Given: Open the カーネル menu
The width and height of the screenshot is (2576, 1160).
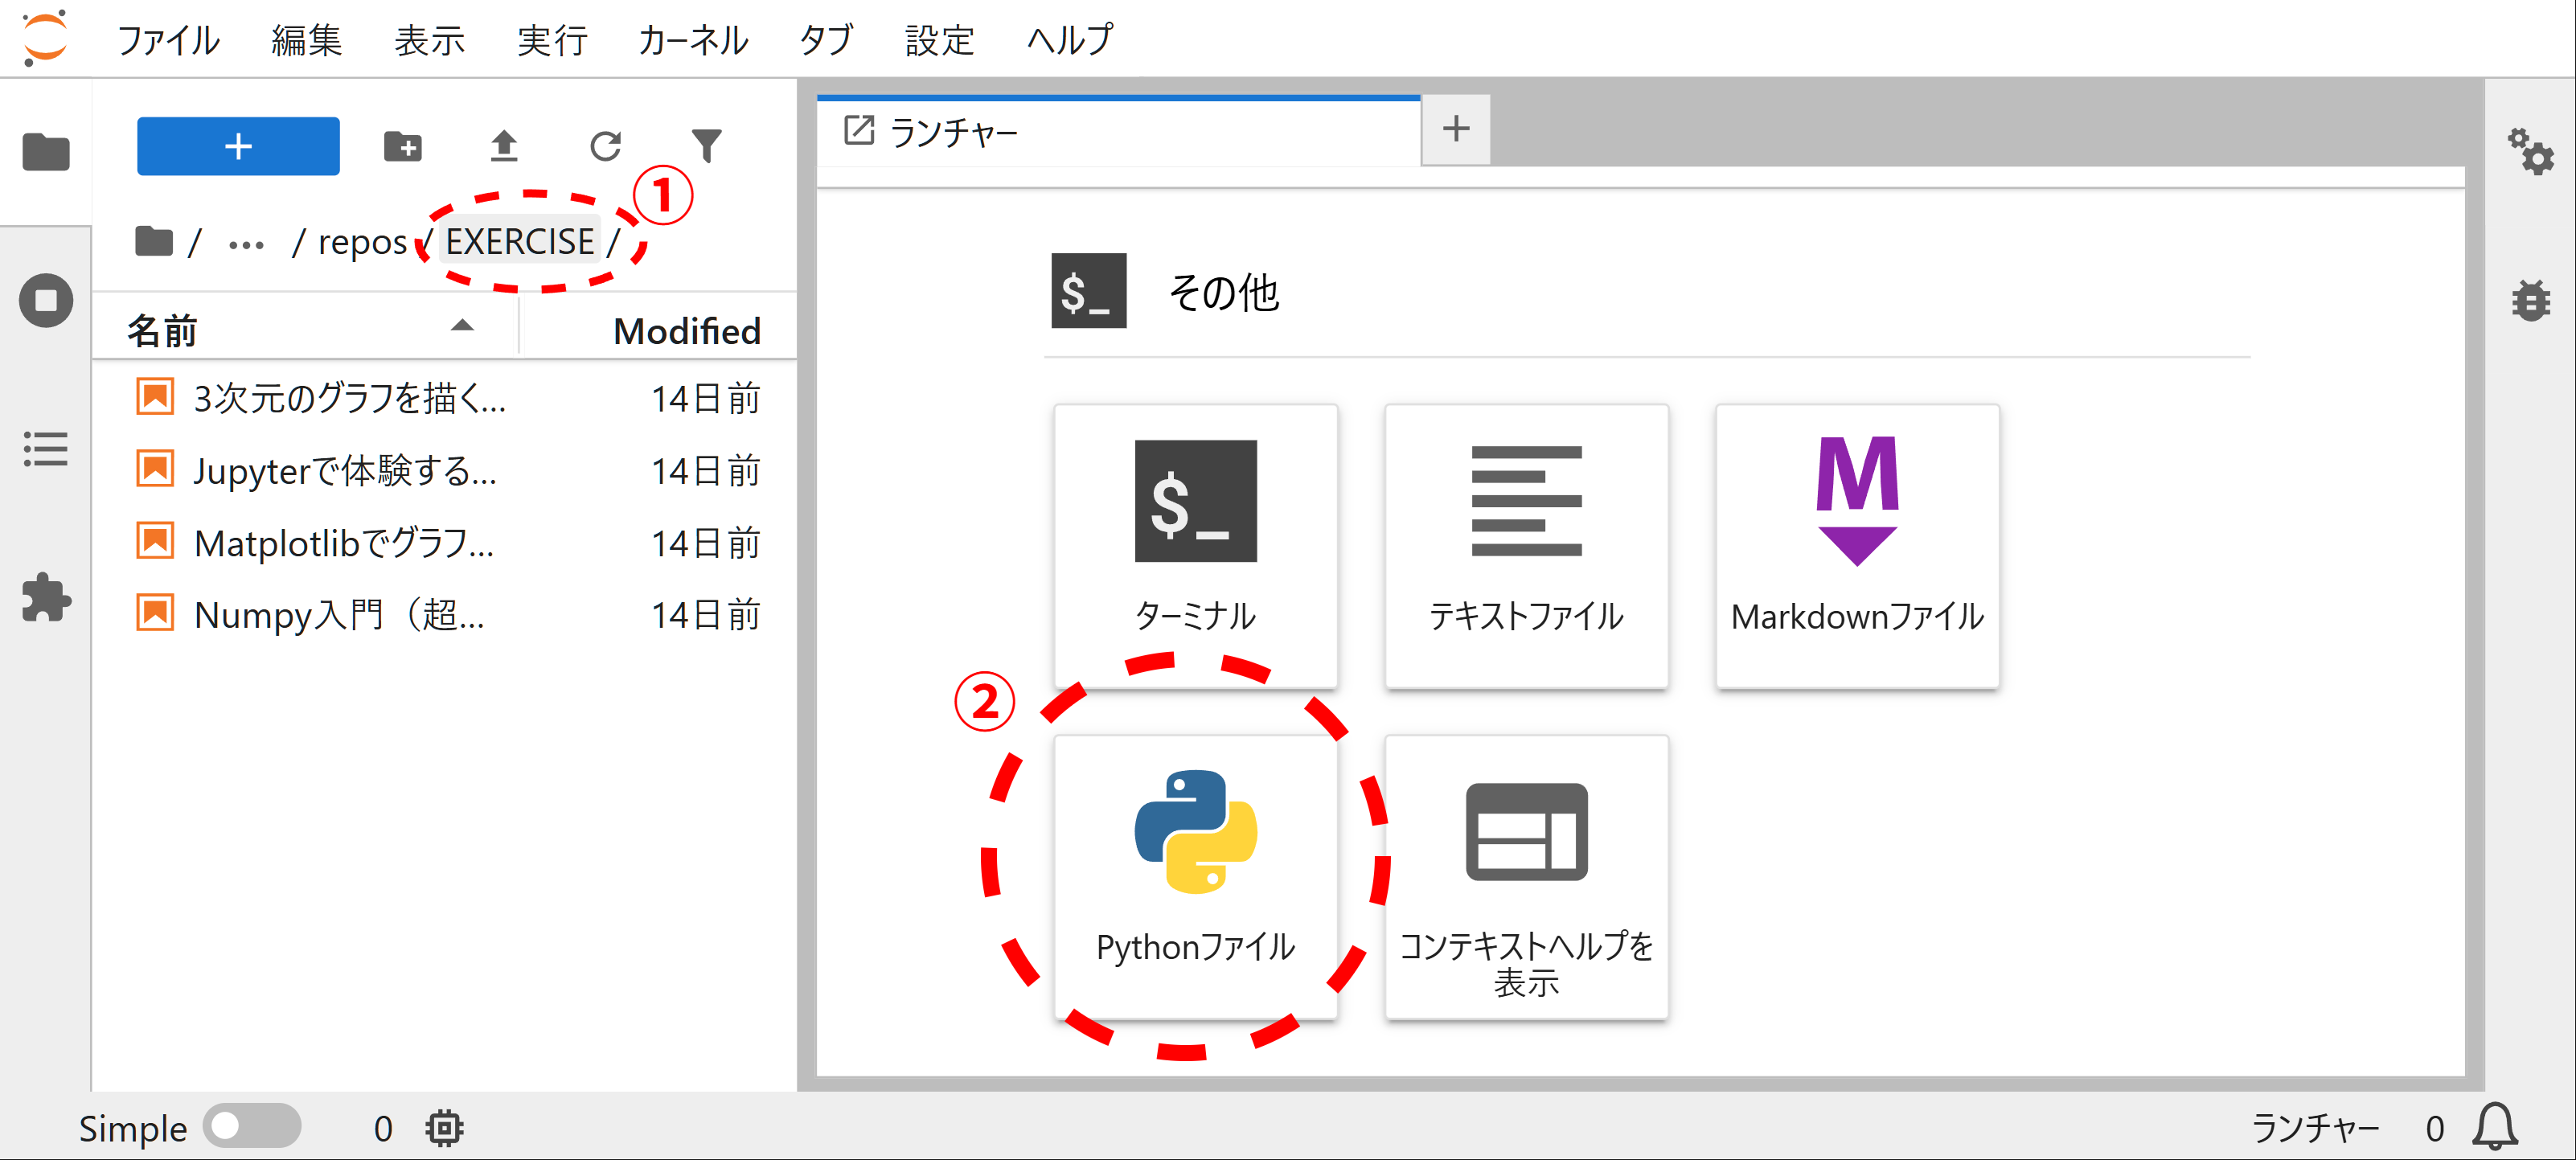Looking at the screenshot, I should (691, 40).
